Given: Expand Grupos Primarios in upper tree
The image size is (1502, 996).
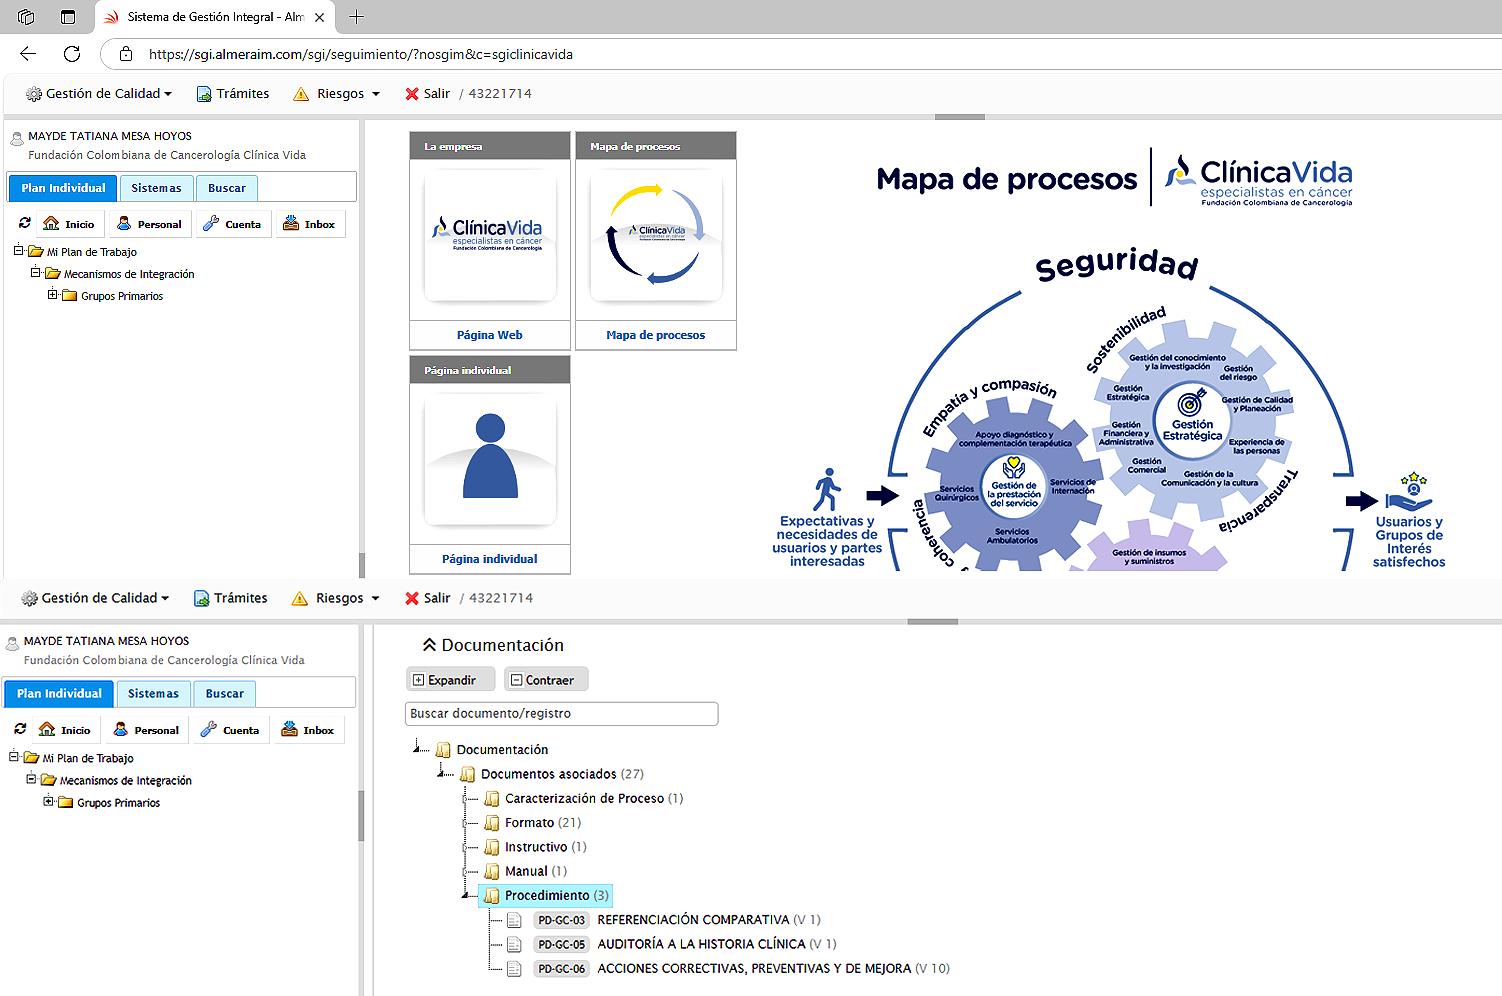Looking at the screenshot, I should [x=53, y=294].
